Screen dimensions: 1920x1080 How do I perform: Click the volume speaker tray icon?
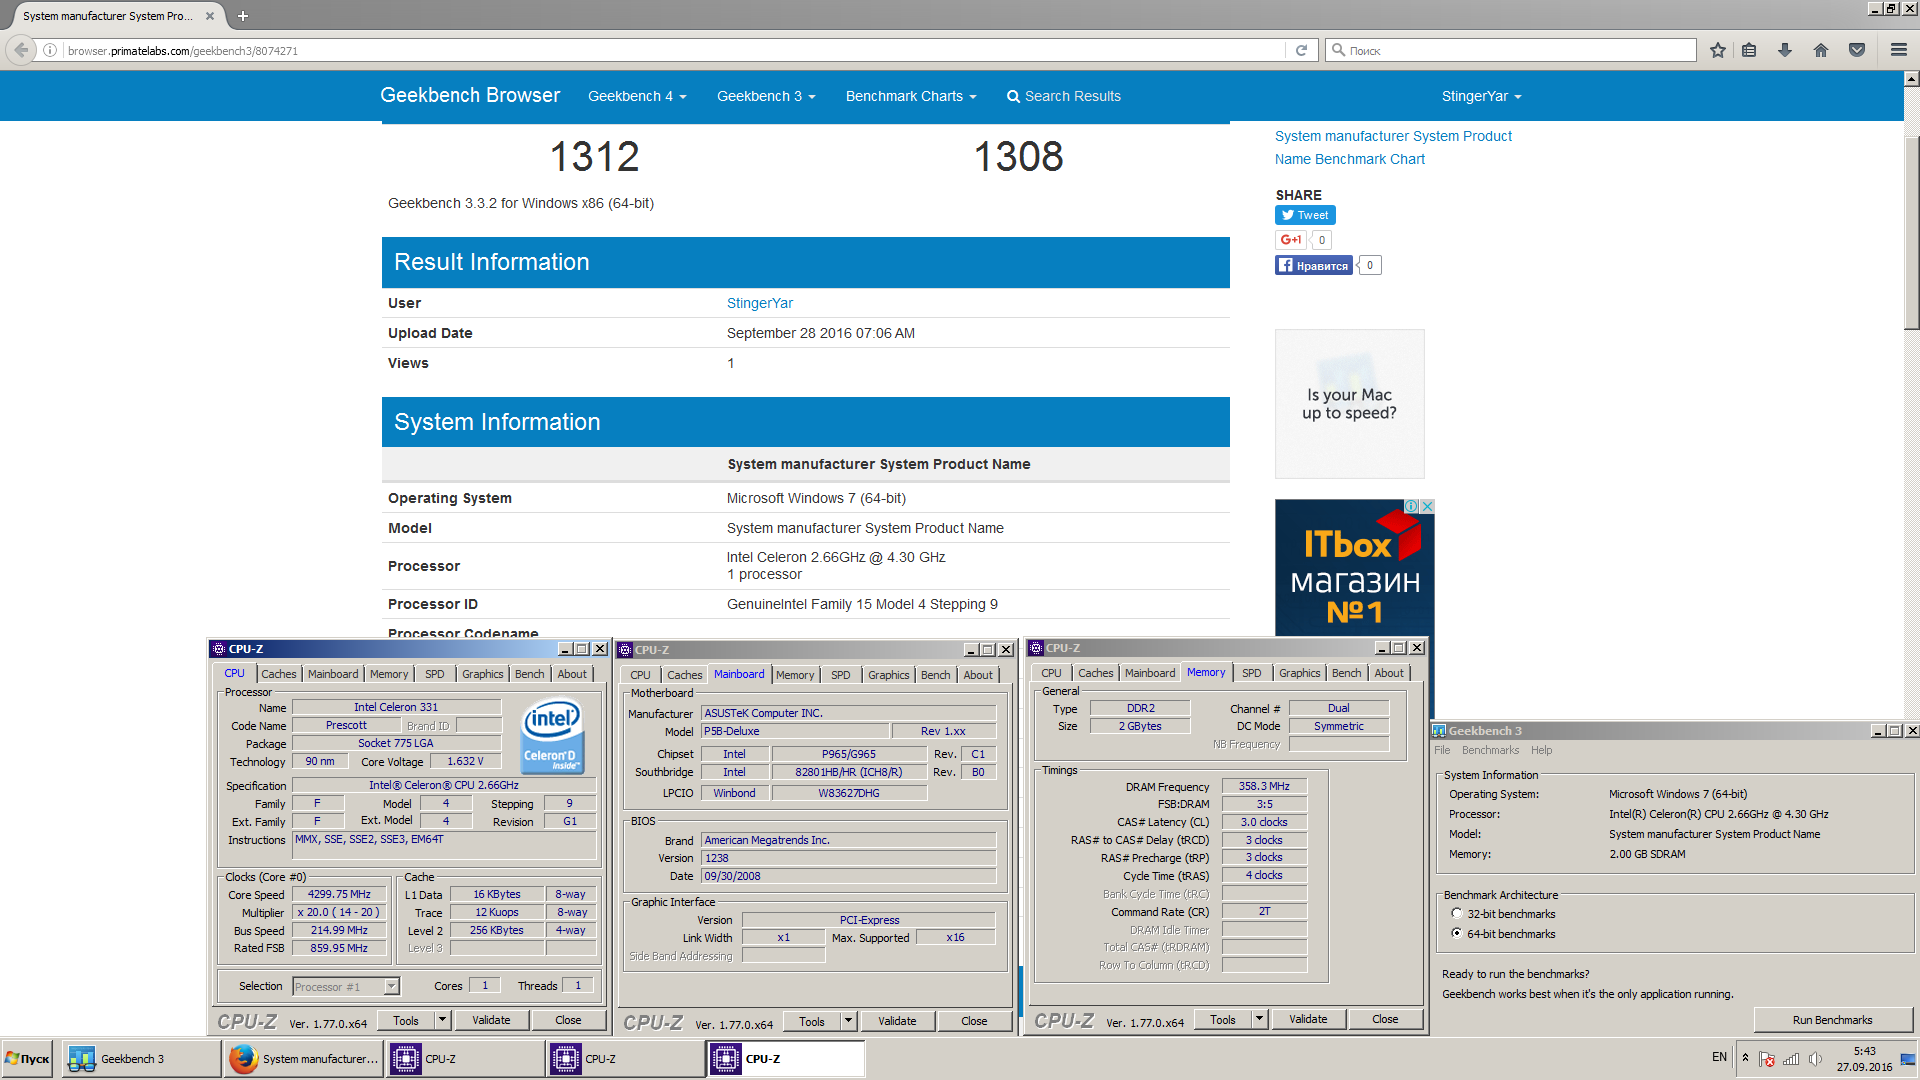click(1815, 1059)
